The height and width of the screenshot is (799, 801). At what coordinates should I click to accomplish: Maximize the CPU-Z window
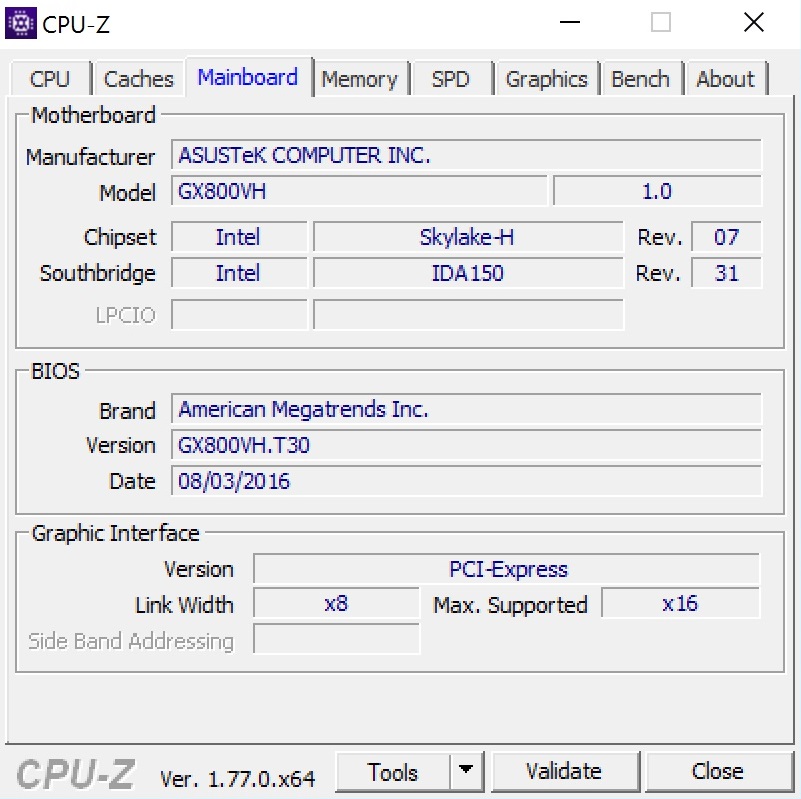pyautogui.click(x=661, y=23)
